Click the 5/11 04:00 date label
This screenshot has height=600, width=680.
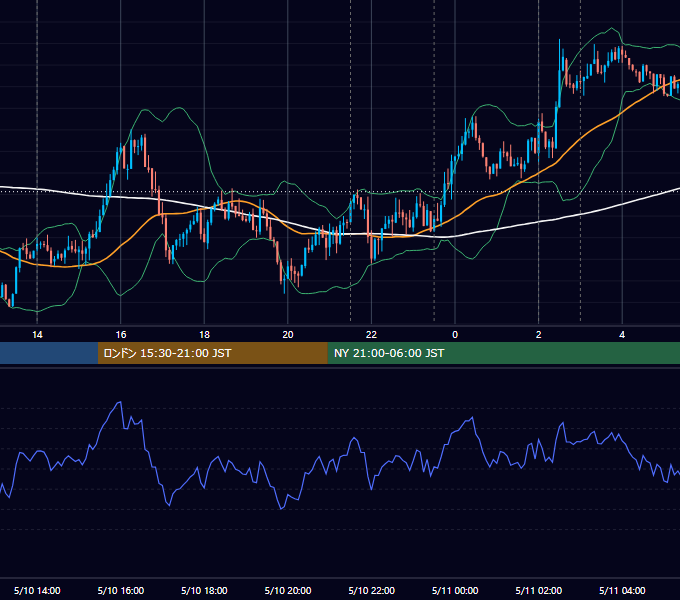(622, 590)
